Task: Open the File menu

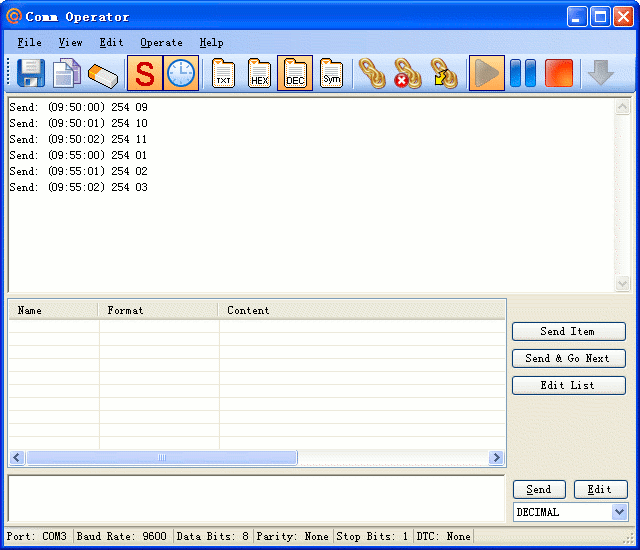Action: (x=29, y=42)
